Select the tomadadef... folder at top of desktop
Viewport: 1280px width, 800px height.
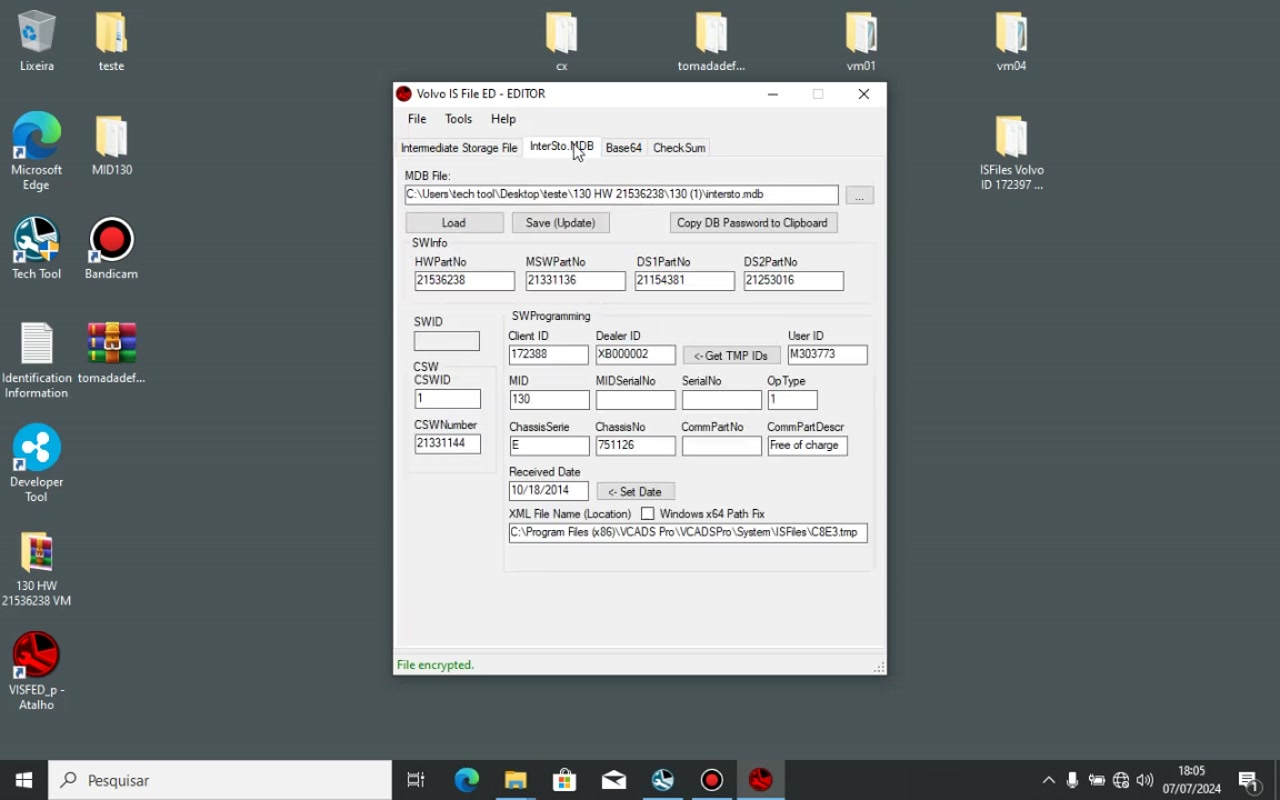[711, 41]
